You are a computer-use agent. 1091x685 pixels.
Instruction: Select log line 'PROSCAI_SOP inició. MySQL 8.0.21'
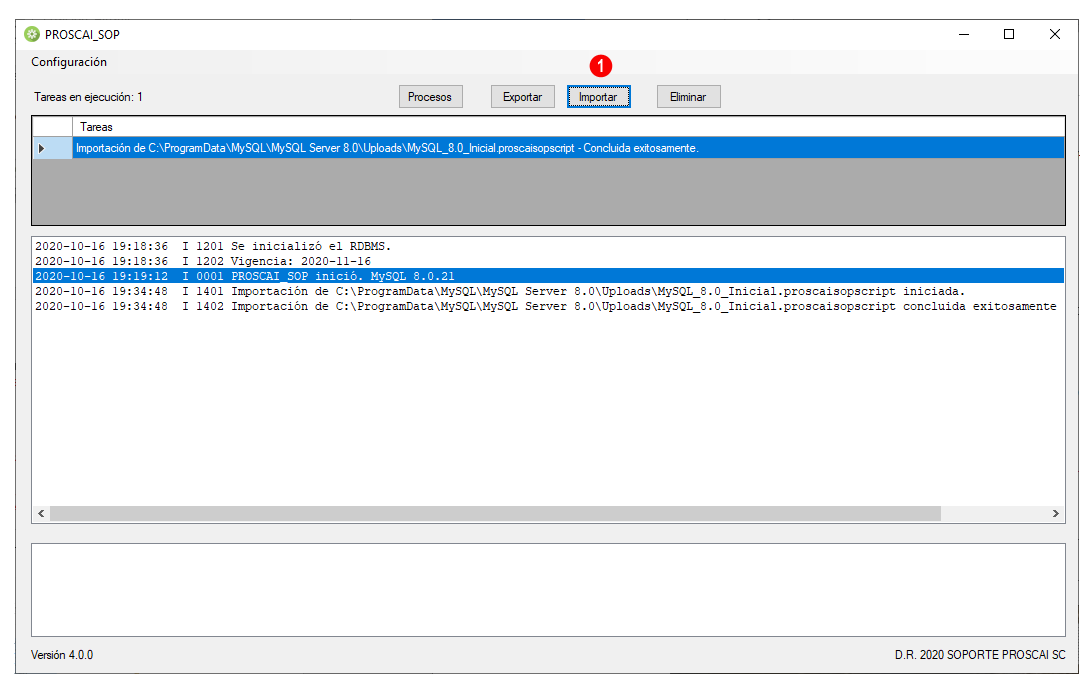click(548, 276)
